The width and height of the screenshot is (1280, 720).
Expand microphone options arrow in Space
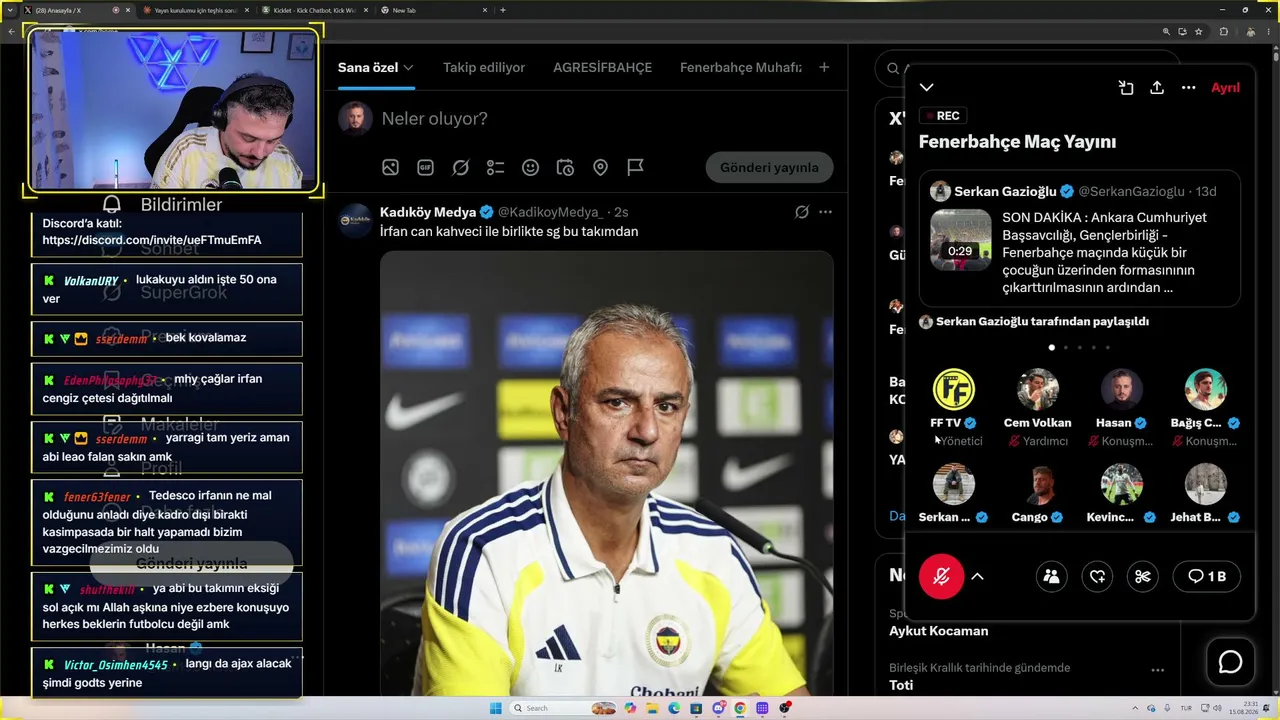tap(978, 576)
